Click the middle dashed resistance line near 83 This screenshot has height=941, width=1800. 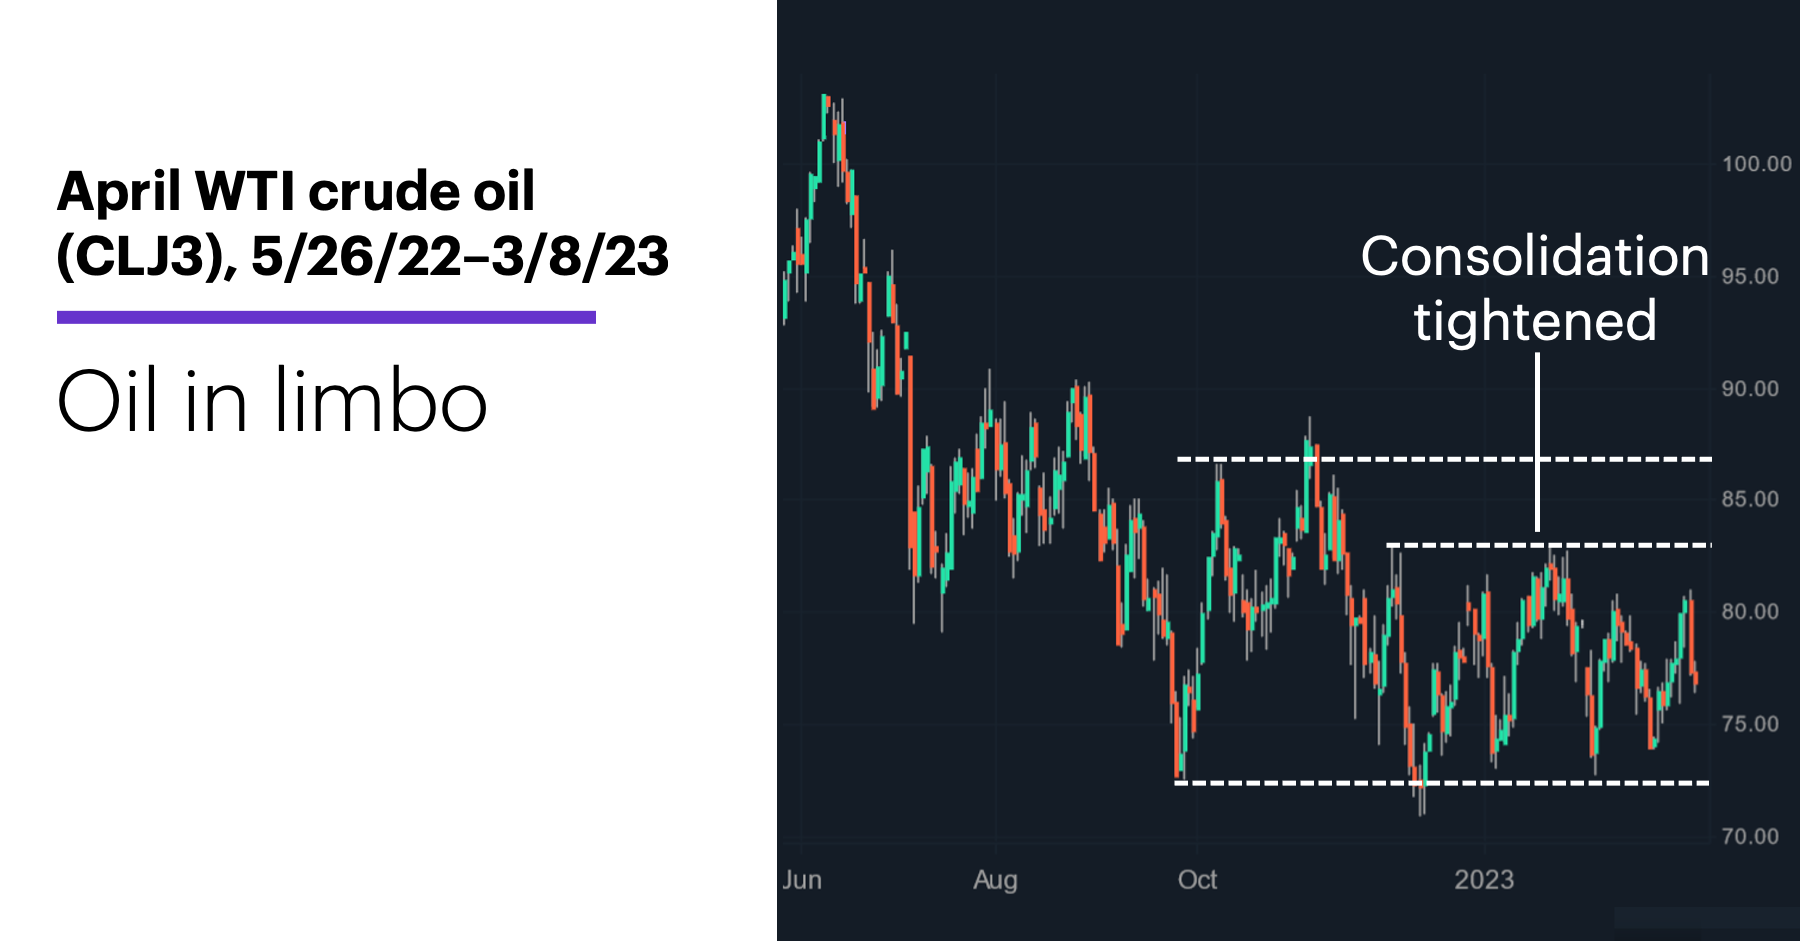[x=1548, y=545]
